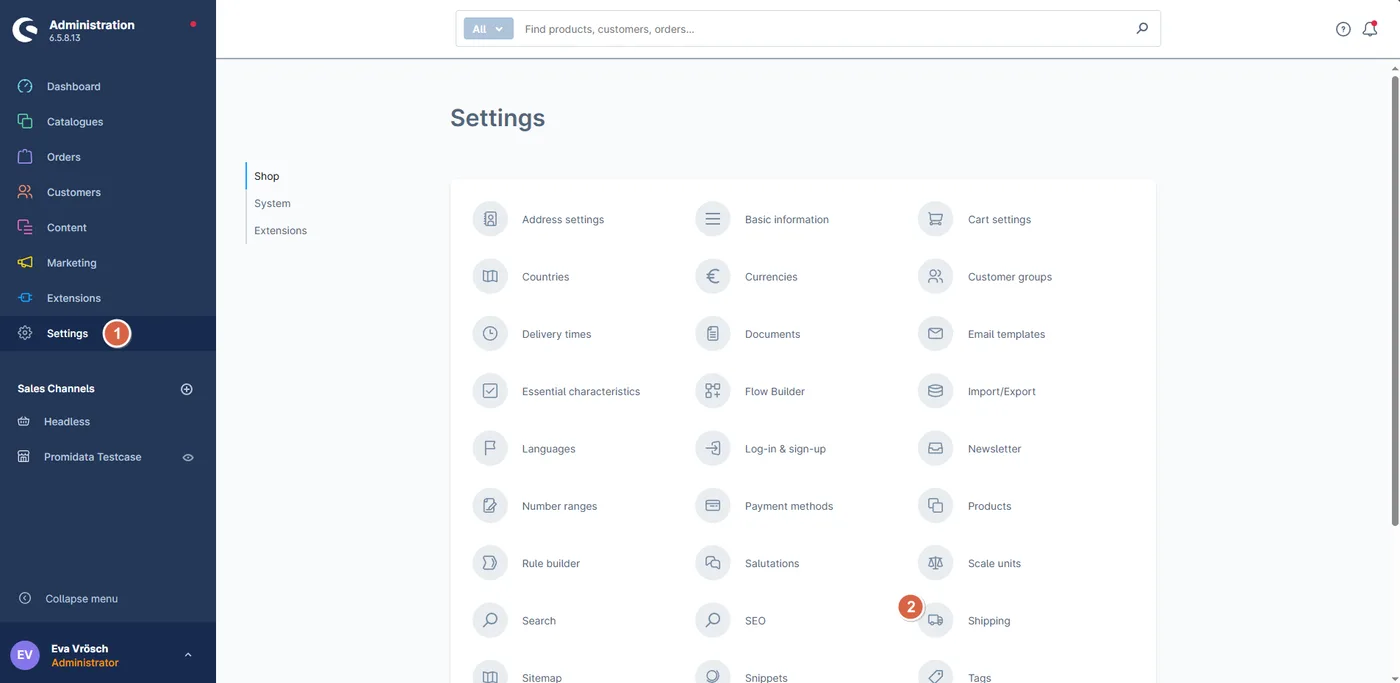Switch to the Extensions settings tab
The height and width of the screenshot is (683, 1400).
(280, 230)
